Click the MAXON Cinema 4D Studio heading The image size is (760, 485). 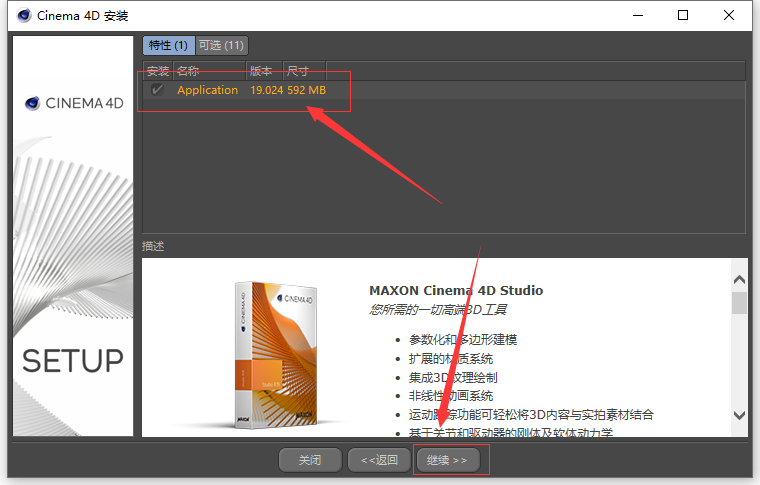click(456, 290)
